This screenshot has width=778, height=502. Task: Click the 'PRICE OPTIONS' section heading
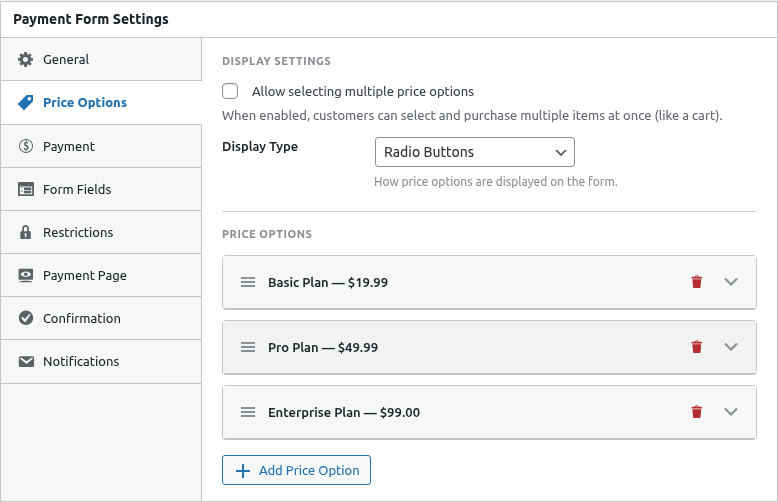[267, 234]
